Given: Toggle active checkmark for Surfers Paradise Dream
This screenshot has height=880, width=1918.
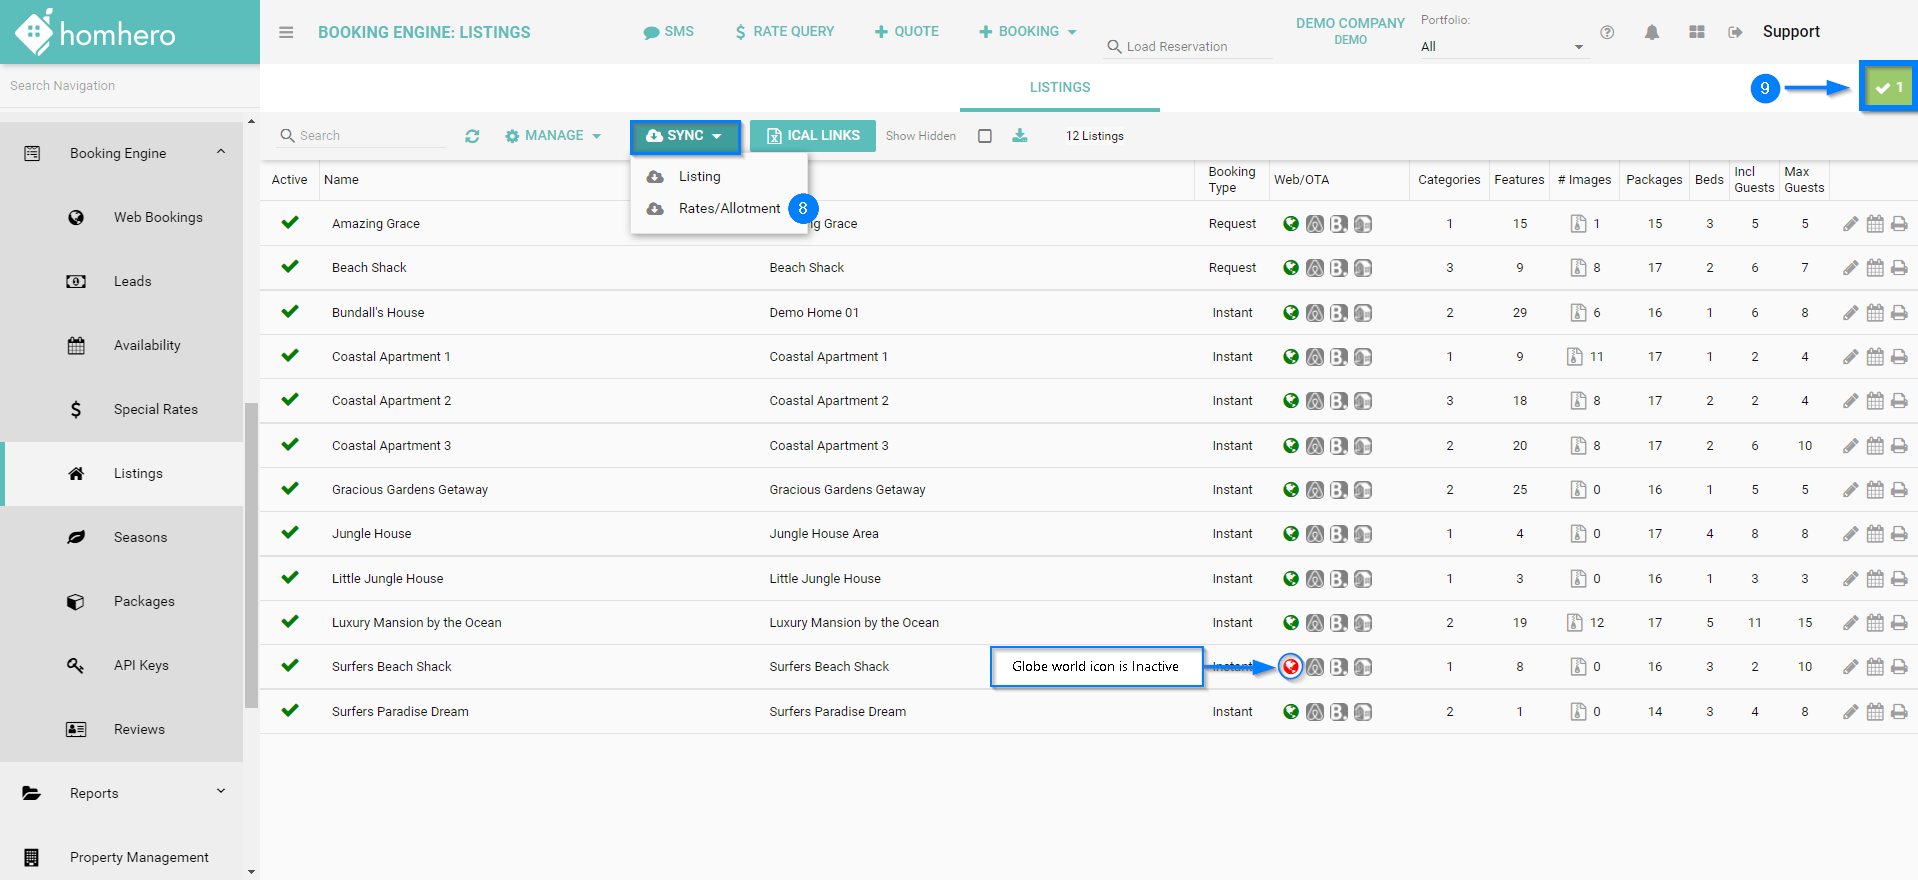Looking at the screenshot, I should [x=290, y=711].
